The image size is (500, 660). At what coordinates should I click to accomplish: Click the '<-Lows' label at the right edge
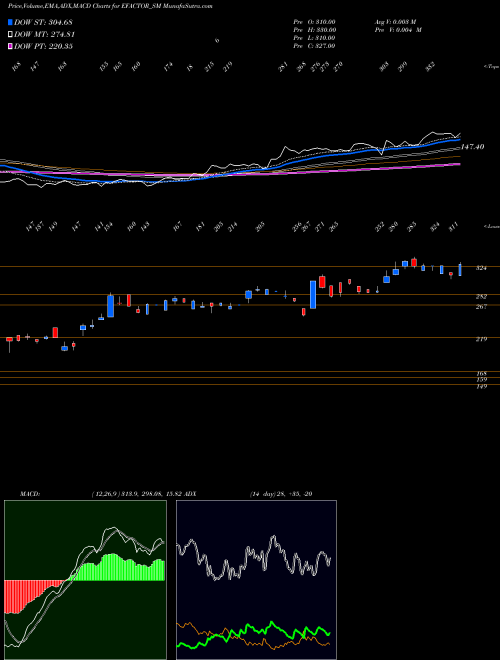(491, 226)
